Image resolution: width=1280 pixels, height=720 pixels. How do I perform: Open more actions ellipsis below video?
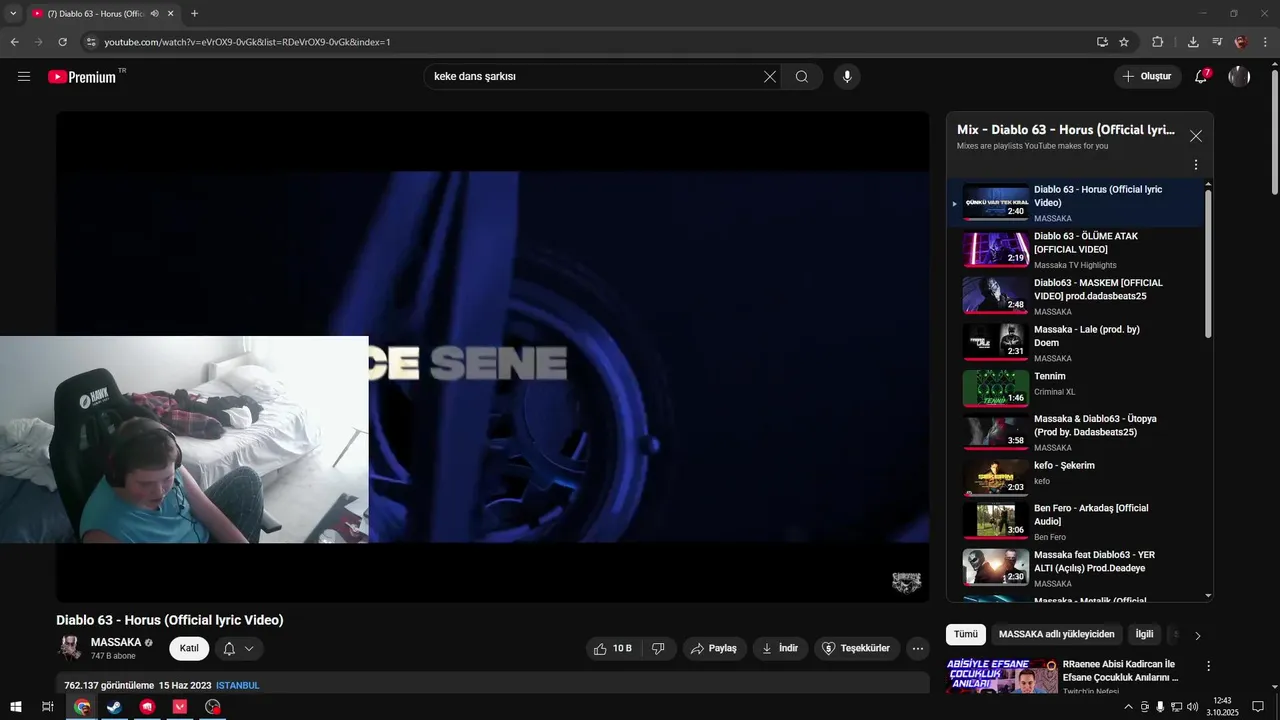pos(918,649)
